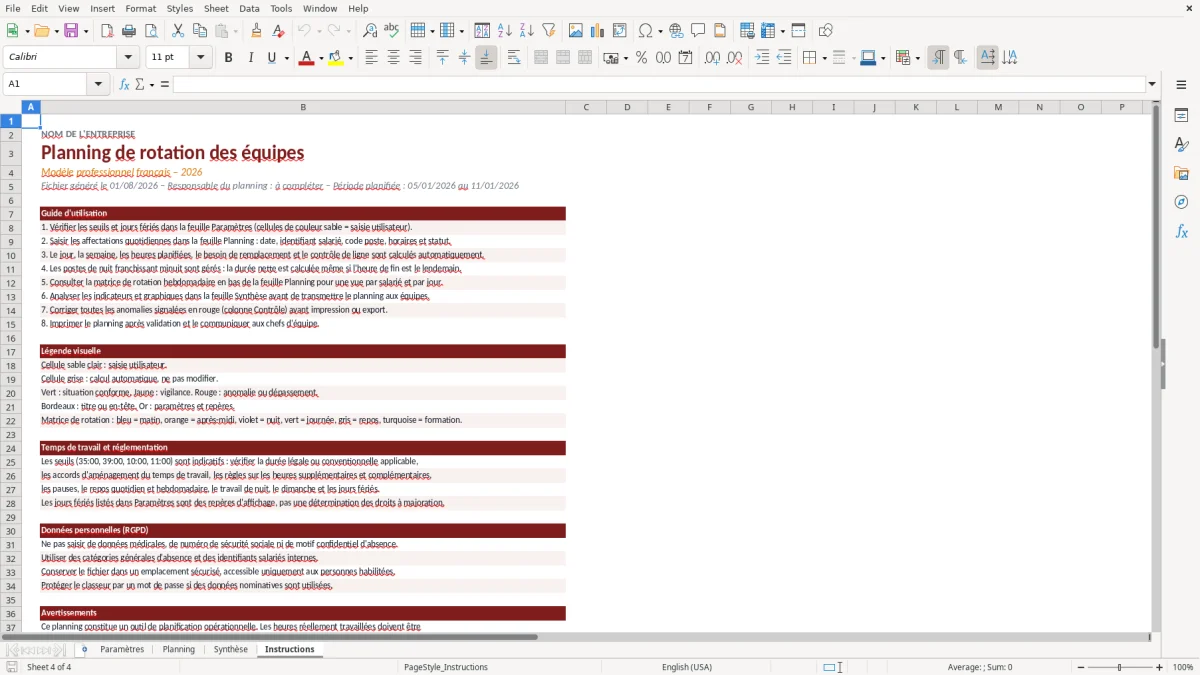Viewport: 1200px width, 675px height.
Task: Insert image from toolbar
Action: point(575,31)
